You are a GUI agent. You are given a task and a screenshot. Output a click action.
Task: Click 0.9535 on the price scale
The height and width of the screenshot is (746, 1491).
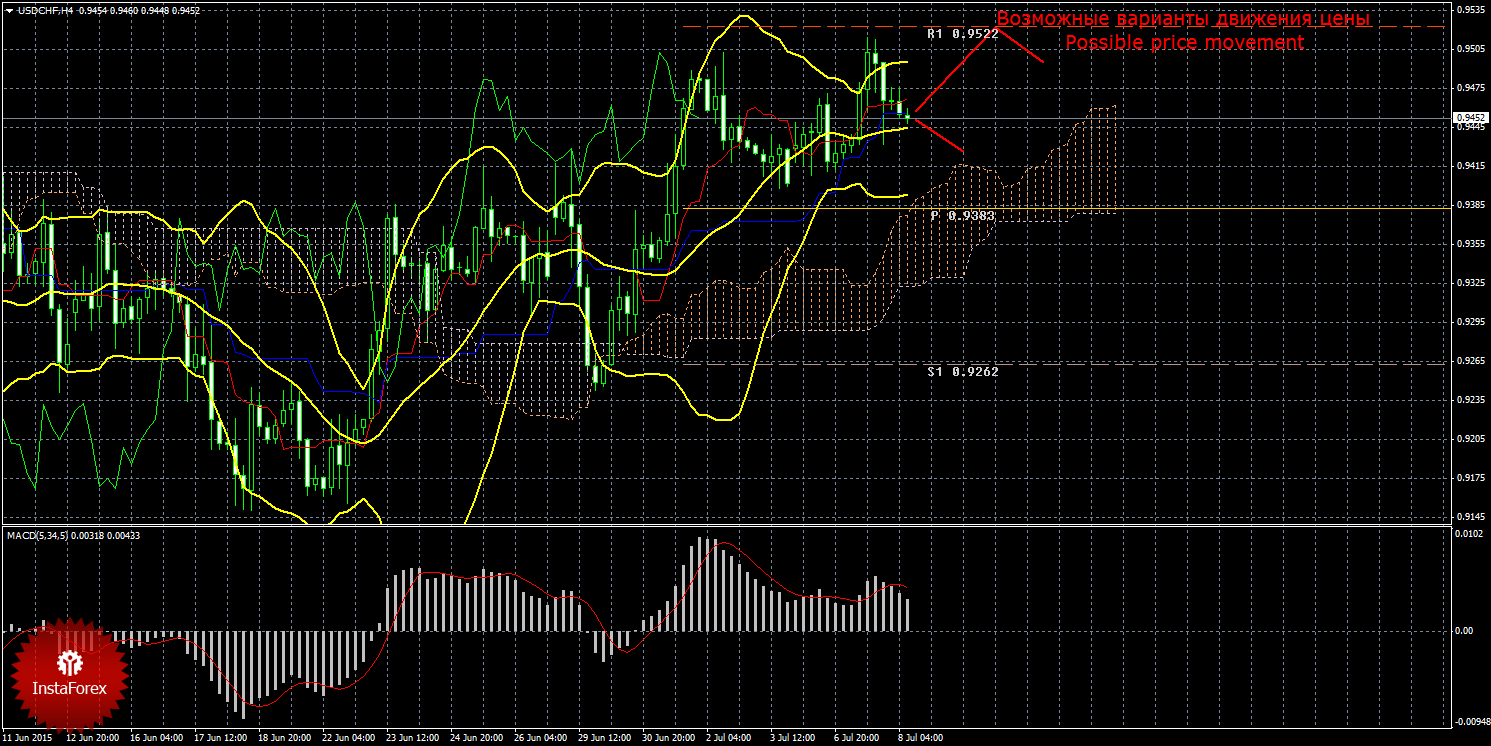tap(1469, 9)
